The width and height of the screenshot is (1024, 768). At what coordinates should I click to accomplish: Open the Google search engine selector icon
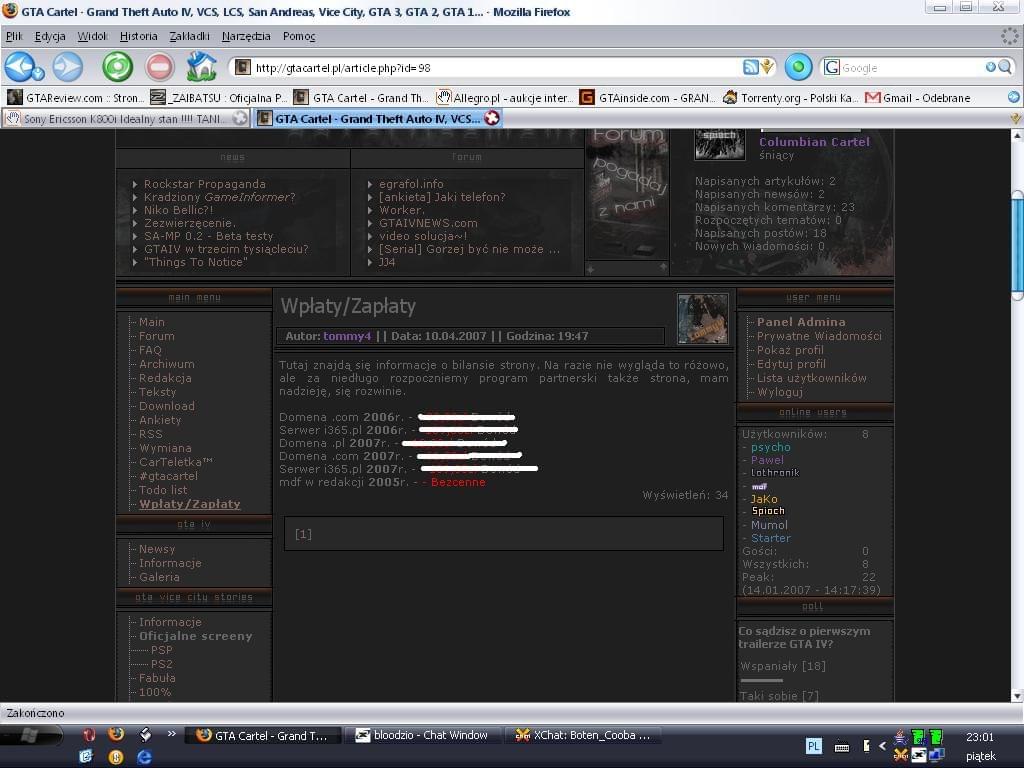click(x=831, y=67)
